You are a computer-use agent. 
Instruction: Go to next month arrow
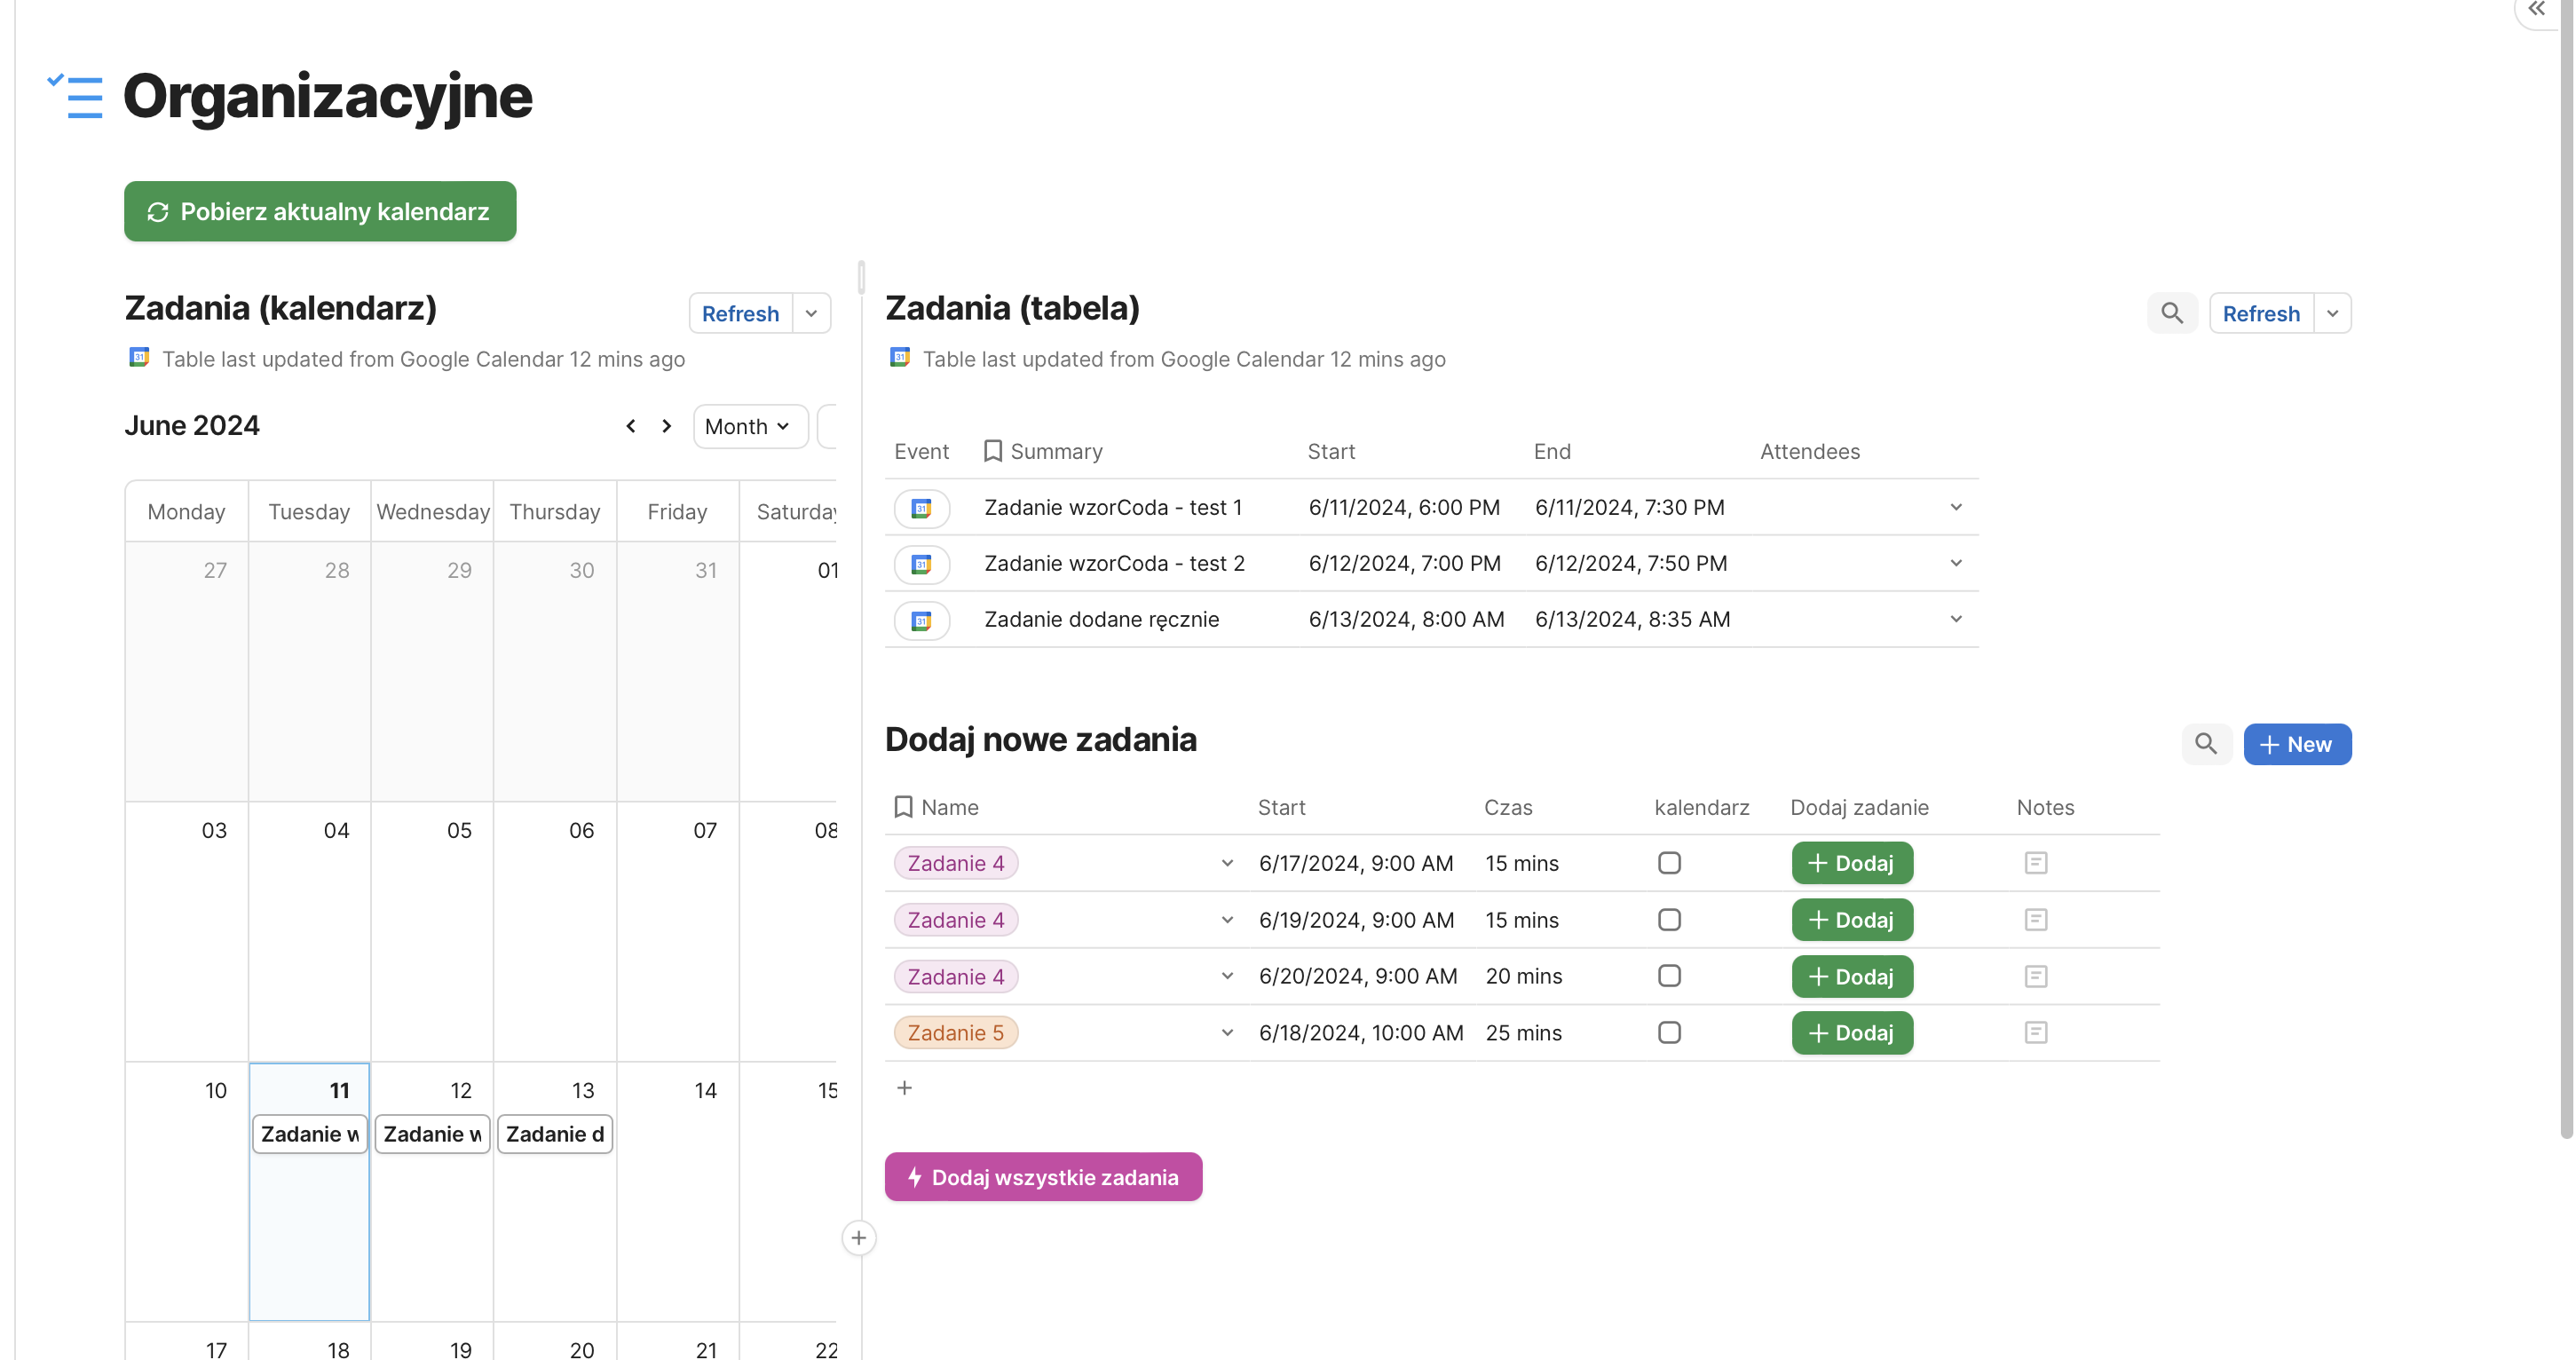click(x=667, y=426)
